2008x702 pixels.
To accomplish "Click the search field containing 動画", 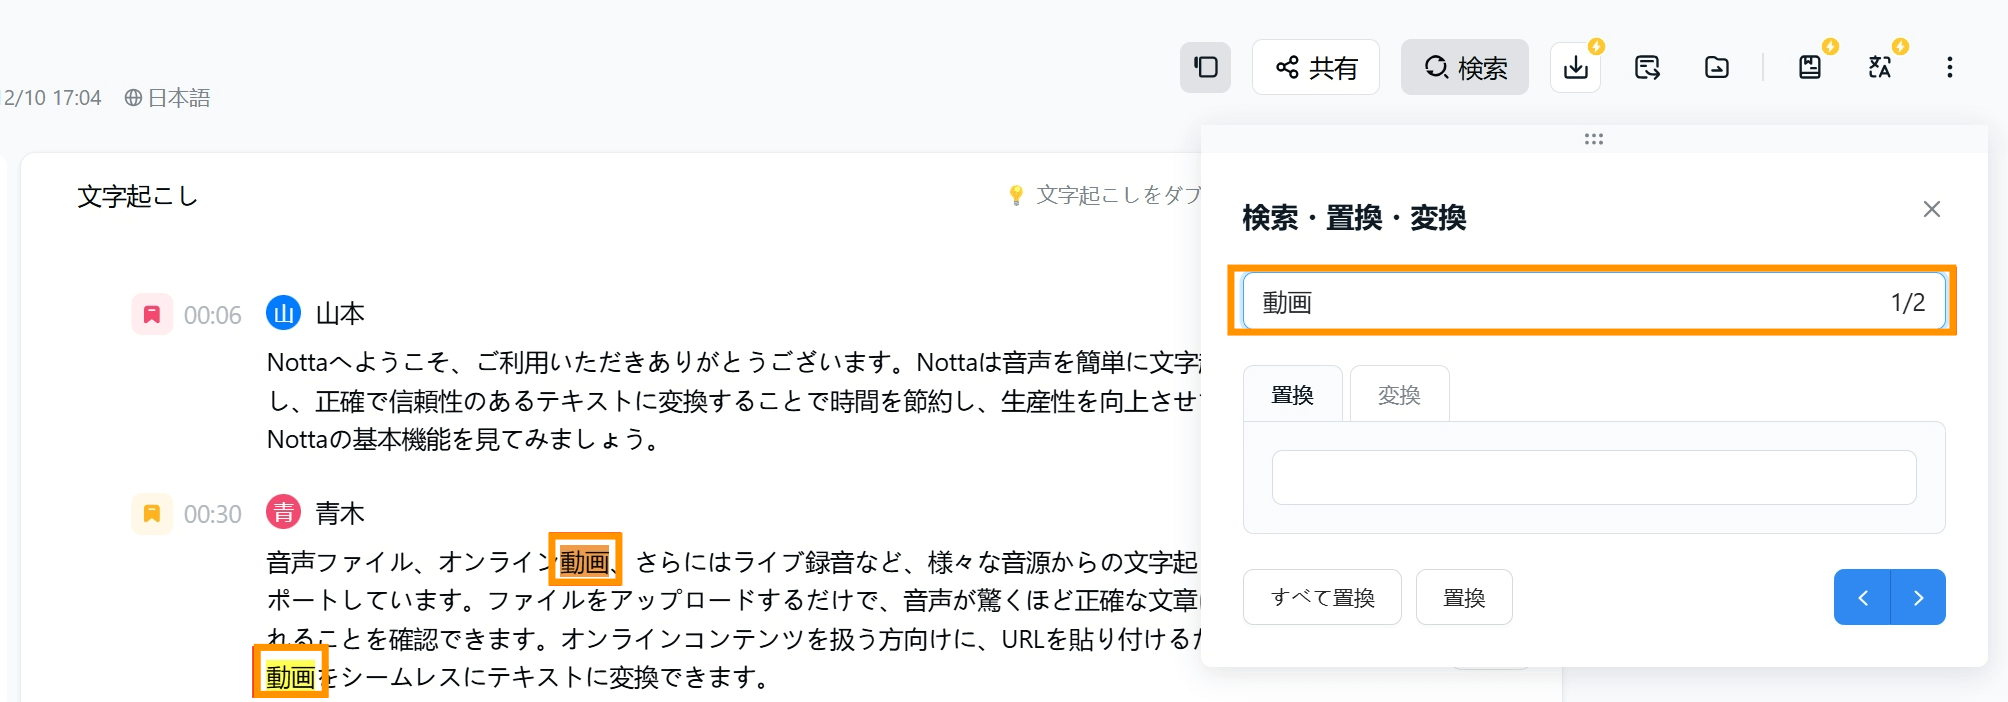I will tap(1594, 302).
